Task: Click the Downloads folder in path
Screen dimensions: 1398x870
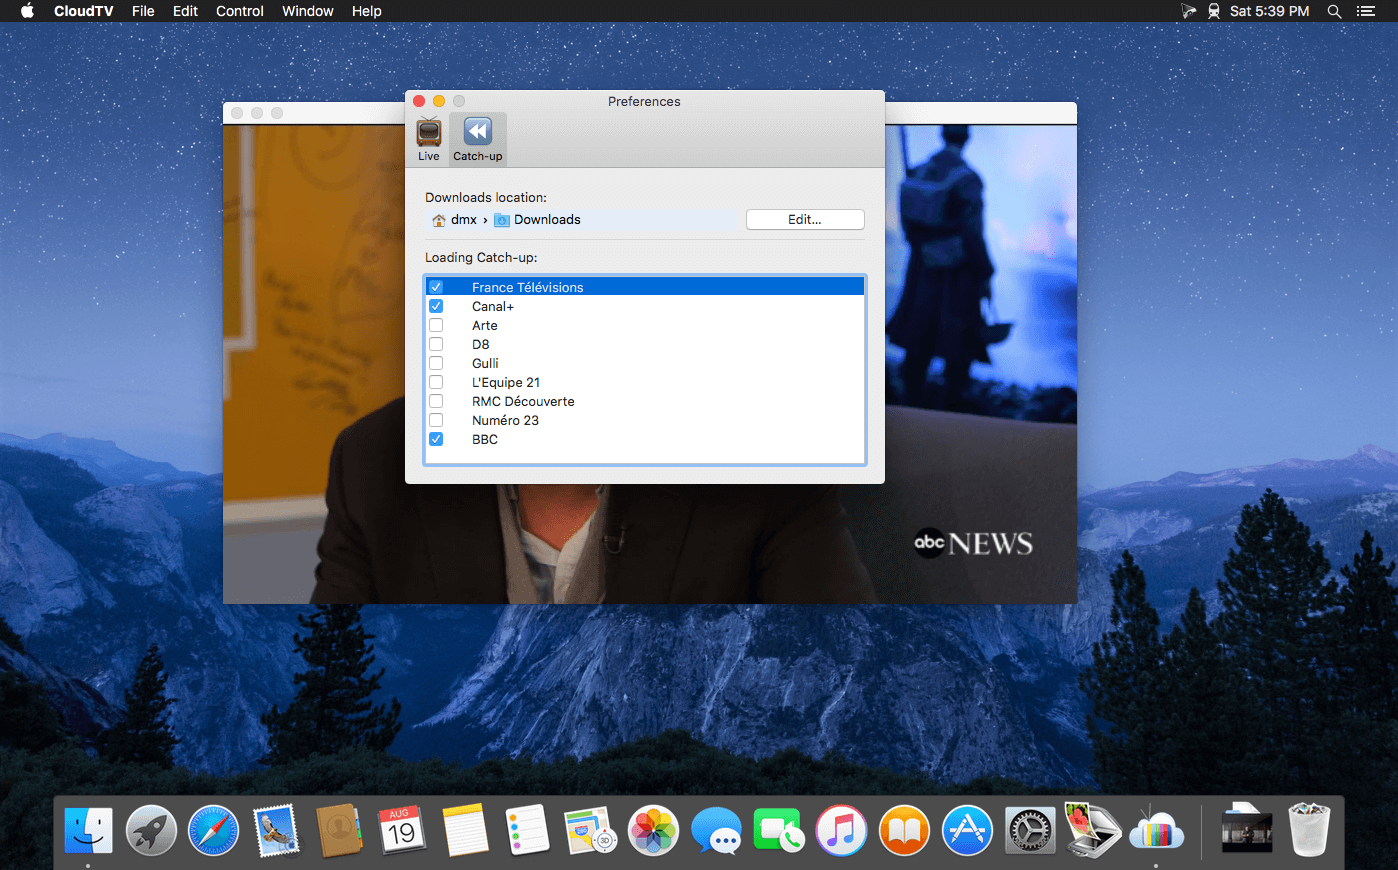Action: (538, 220)
